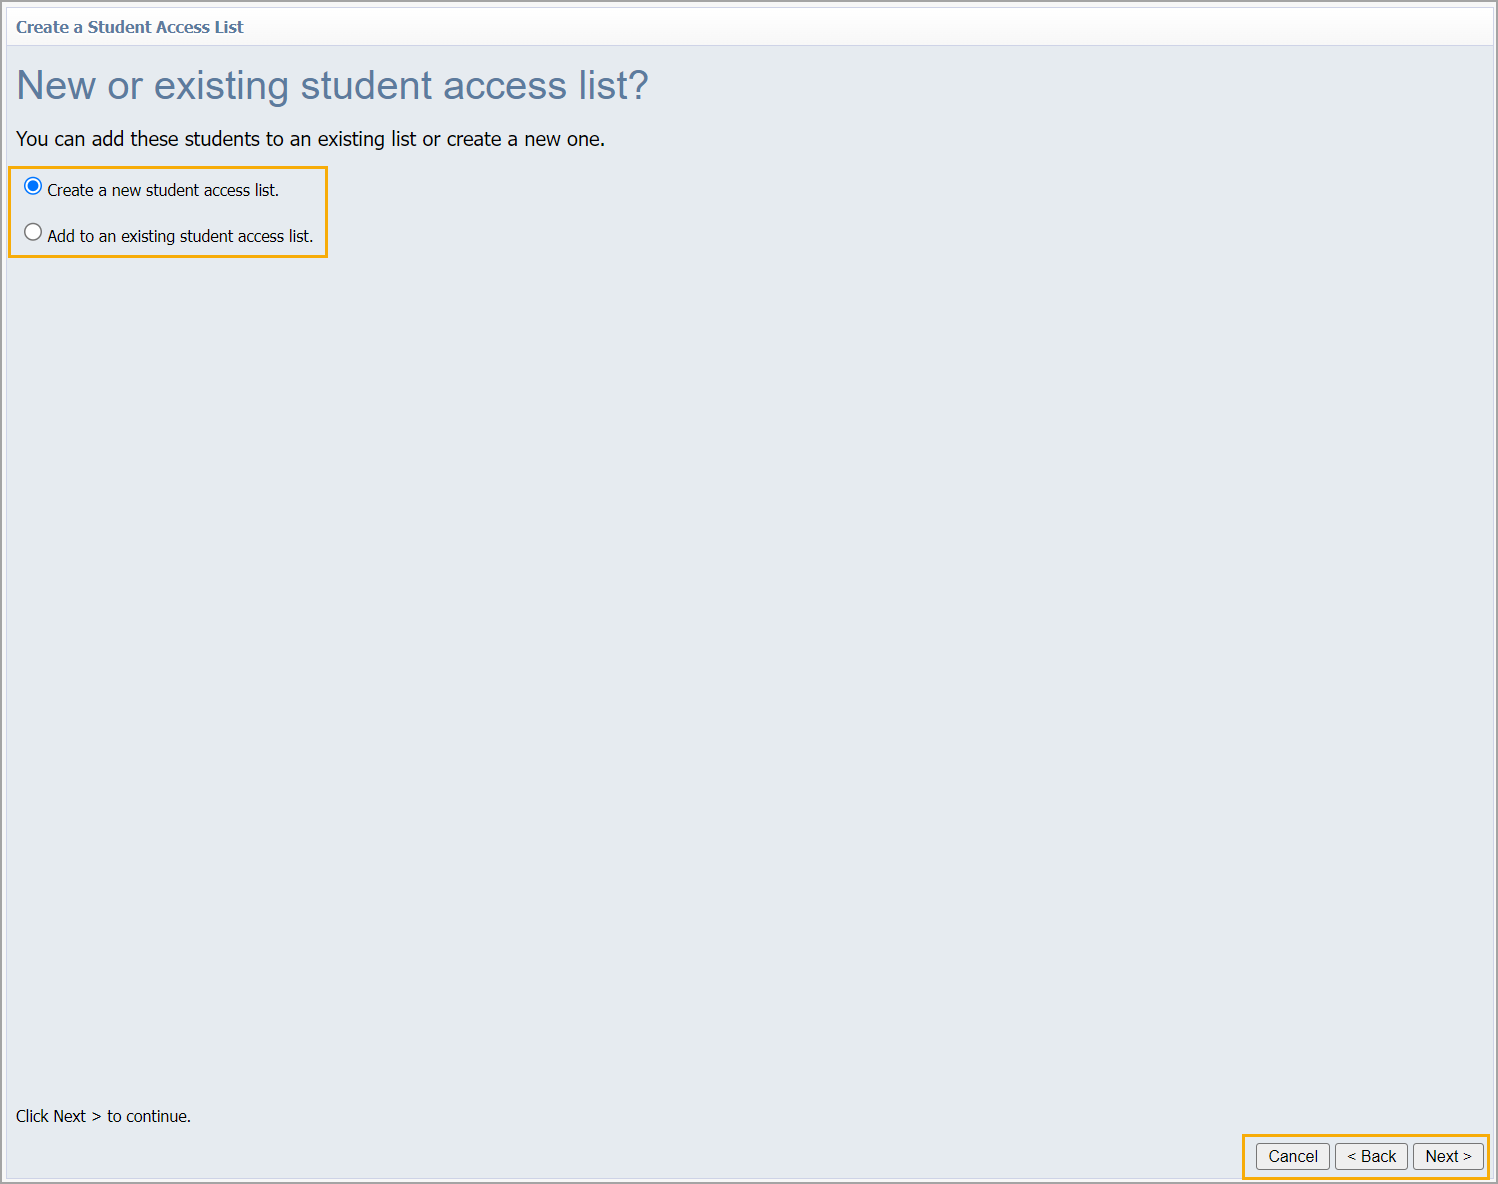Click the highlighted radio options group
1498x1184 pixels.
click(168, 211)
